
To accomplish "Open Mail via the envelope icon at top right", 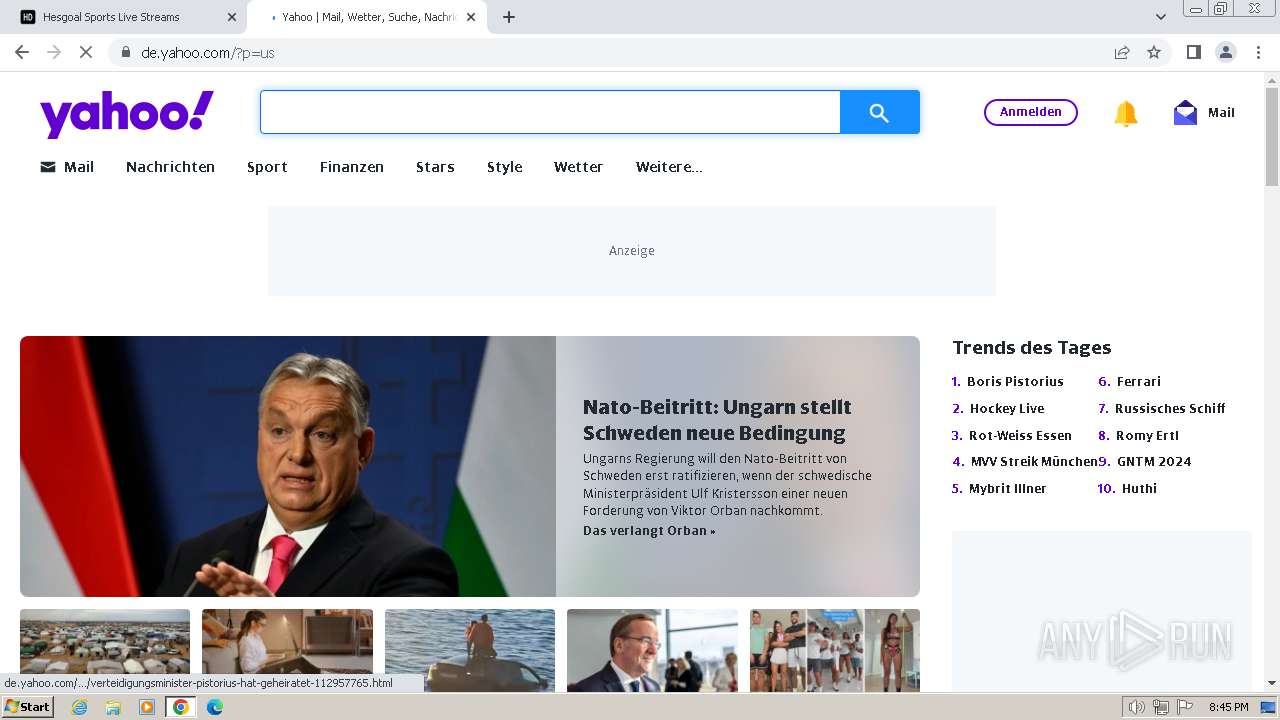I will click(1185, 113).
